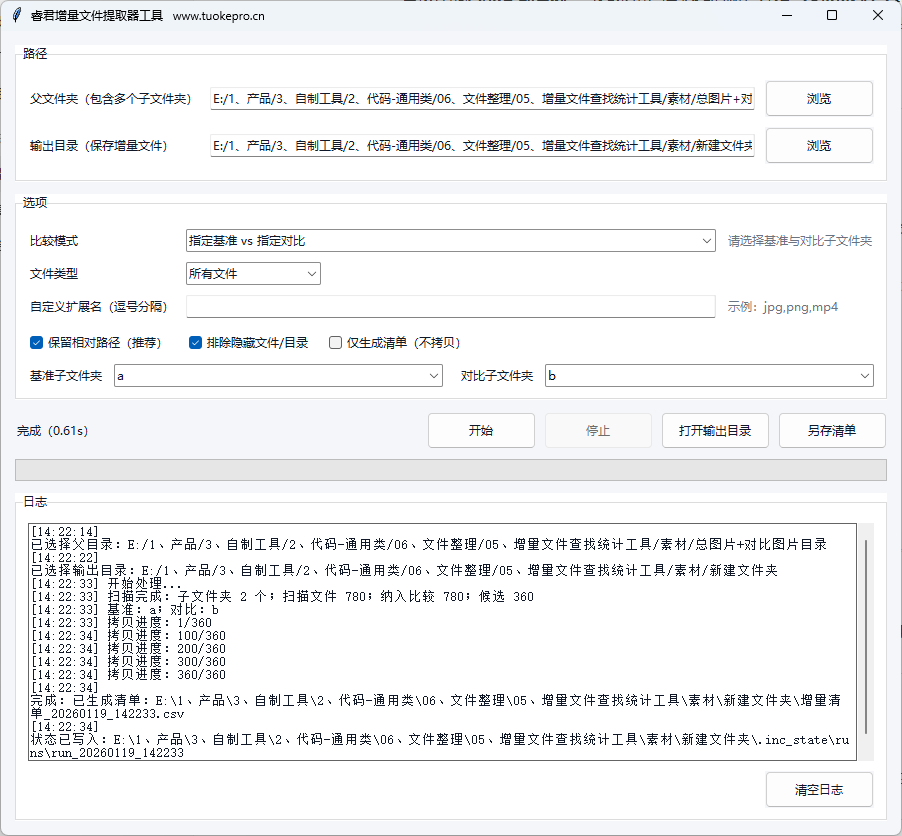
Task: Click the feather app icon in title bar
Action: click(x=16, y=16)
